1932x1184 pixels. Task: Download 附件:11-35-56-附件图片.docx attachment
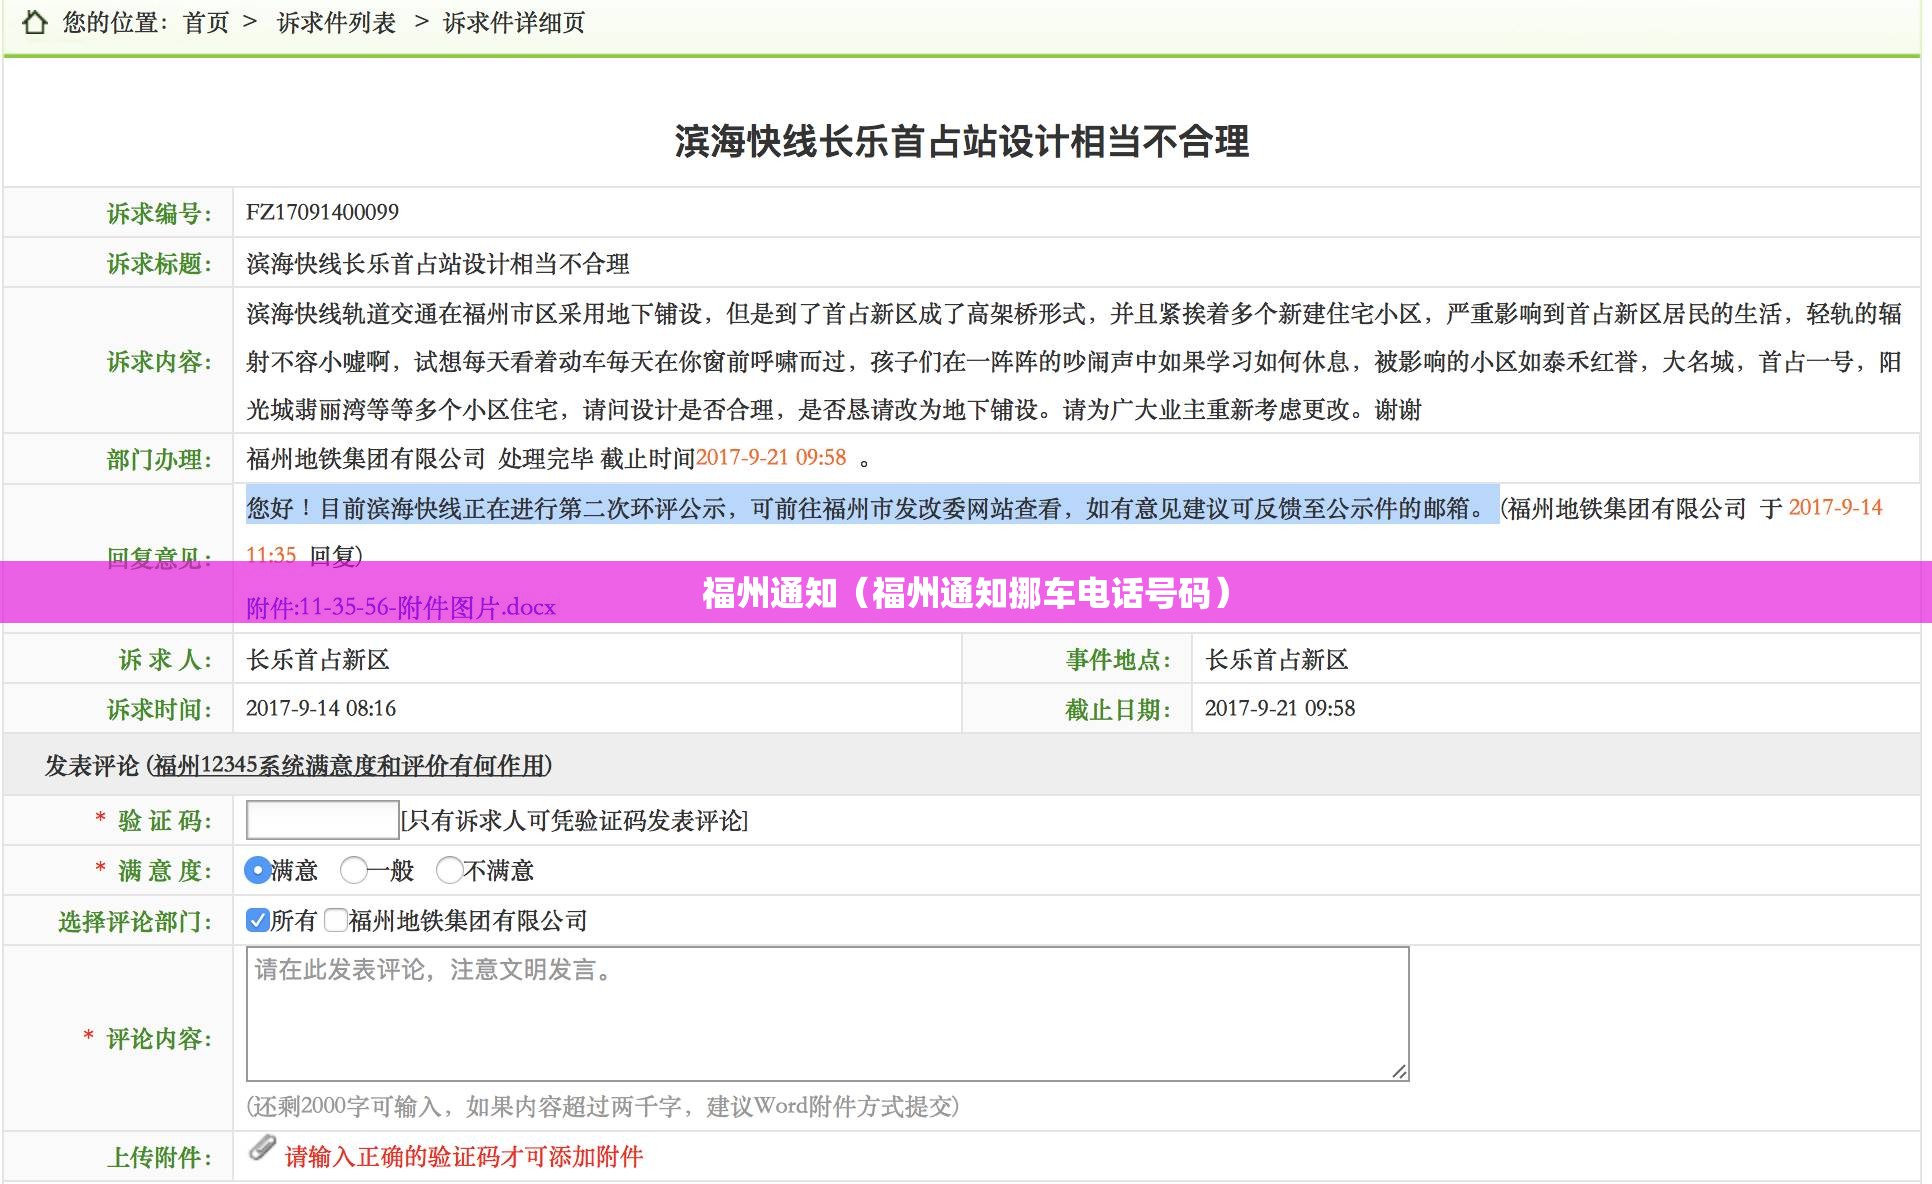point(400,608)
